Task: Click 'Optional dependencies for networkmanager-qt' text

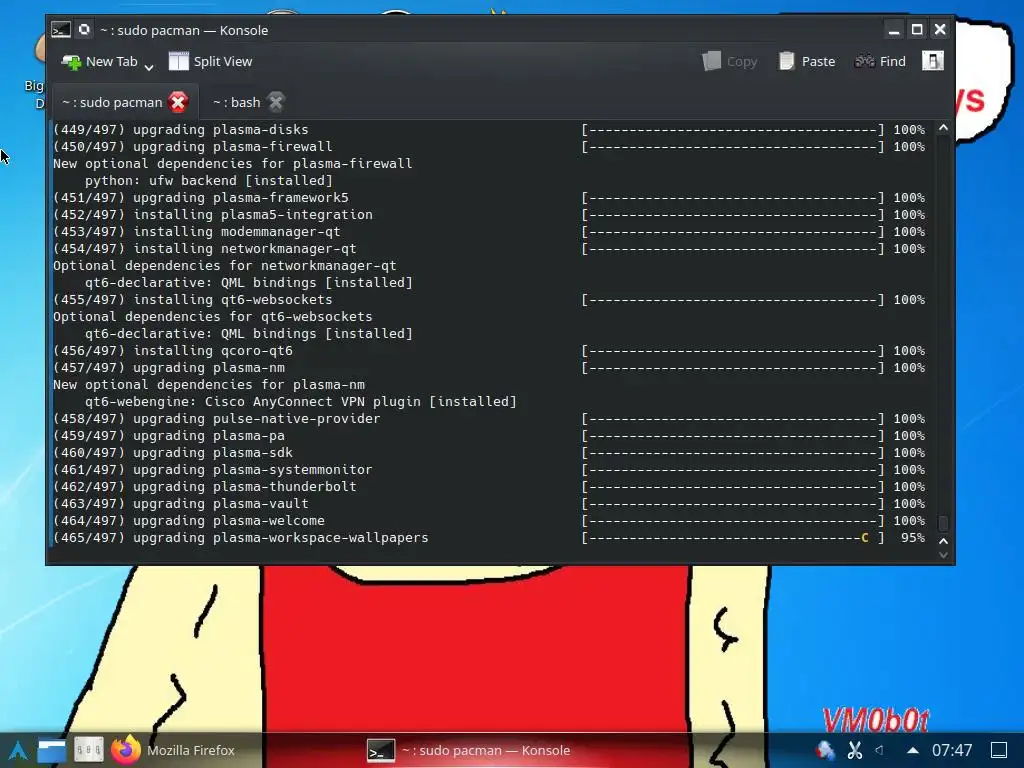Action: pyautogui.click(x=225, y=266)
